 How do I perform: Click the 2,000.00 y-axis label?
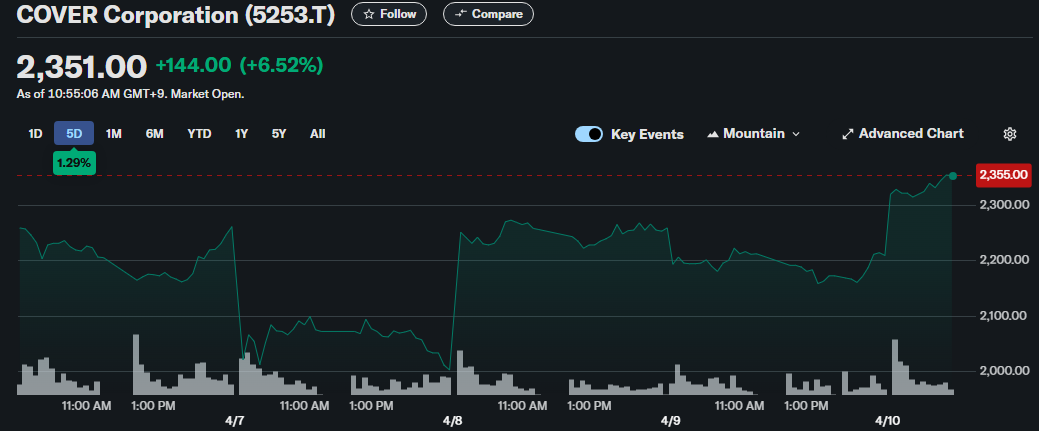pos(1003,371)
